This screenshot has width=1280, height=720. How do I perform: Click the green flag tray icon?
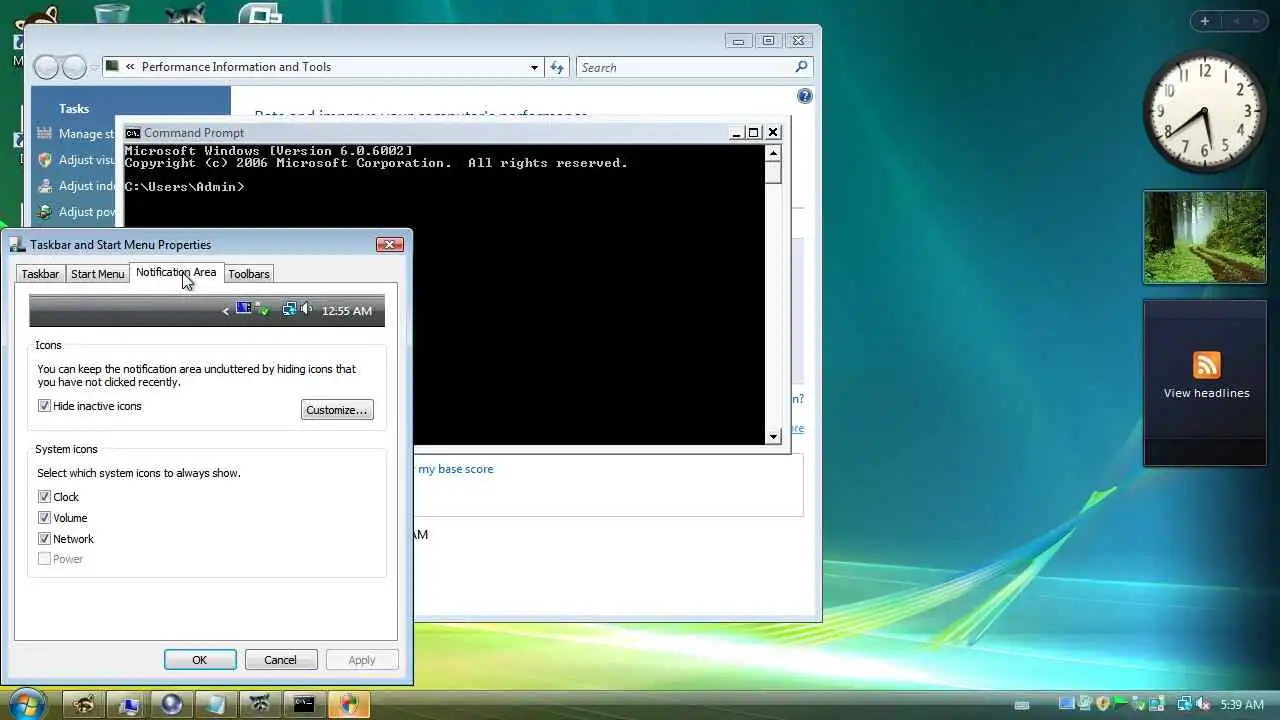pyautogui.click(x=1121, y=704)
